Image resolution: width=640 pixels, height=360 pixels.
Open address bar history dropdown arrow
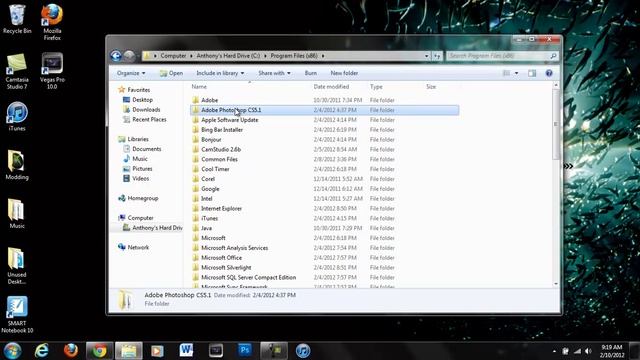click(x=427, y=56)
